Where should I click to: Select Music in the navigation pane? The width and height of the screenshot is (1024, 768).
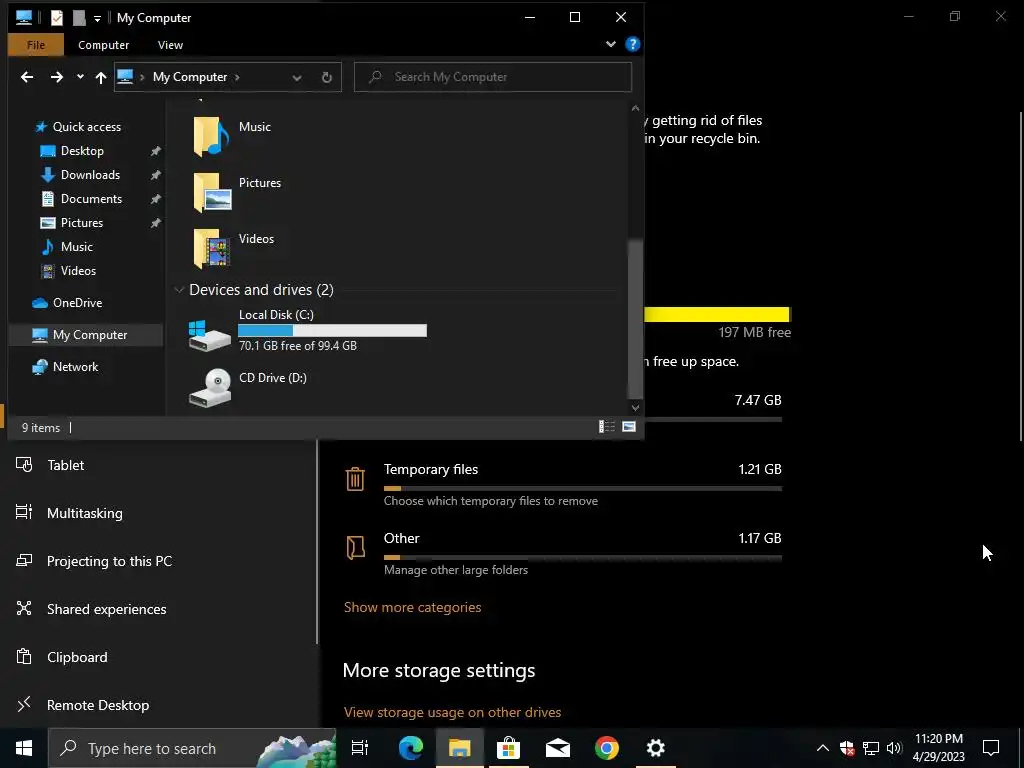click(x=76, y=247)
